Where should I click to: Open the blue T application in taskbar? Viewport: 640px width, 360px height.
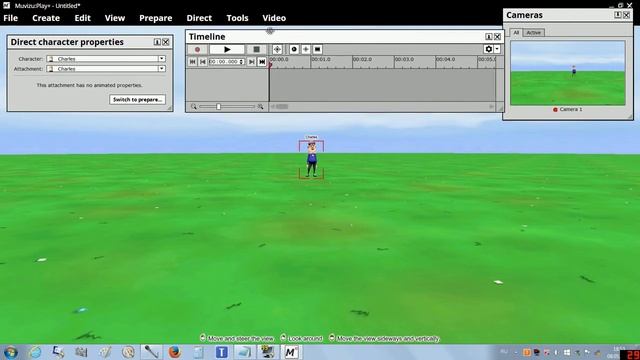[x=222, y=352]
